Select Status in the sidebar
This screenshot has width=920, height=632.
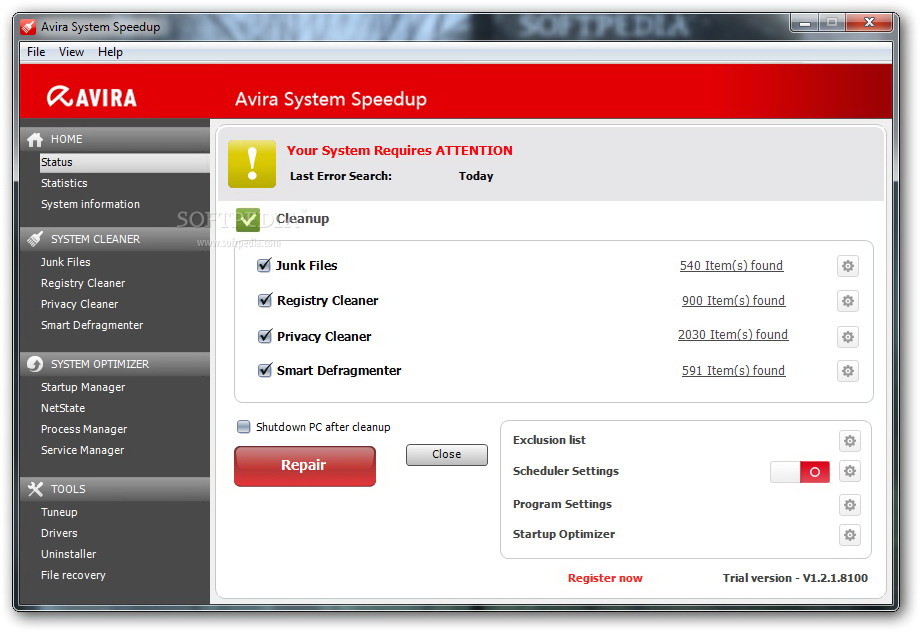click(124, 163)
